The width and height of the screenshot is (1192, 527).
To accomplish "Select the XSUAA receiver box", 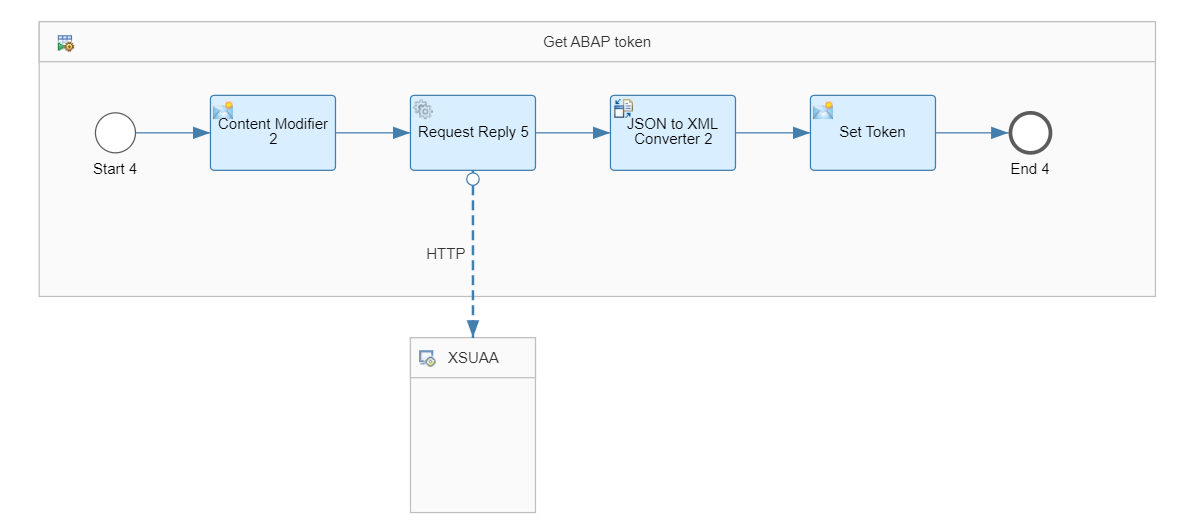I will [x=473, y=425].
